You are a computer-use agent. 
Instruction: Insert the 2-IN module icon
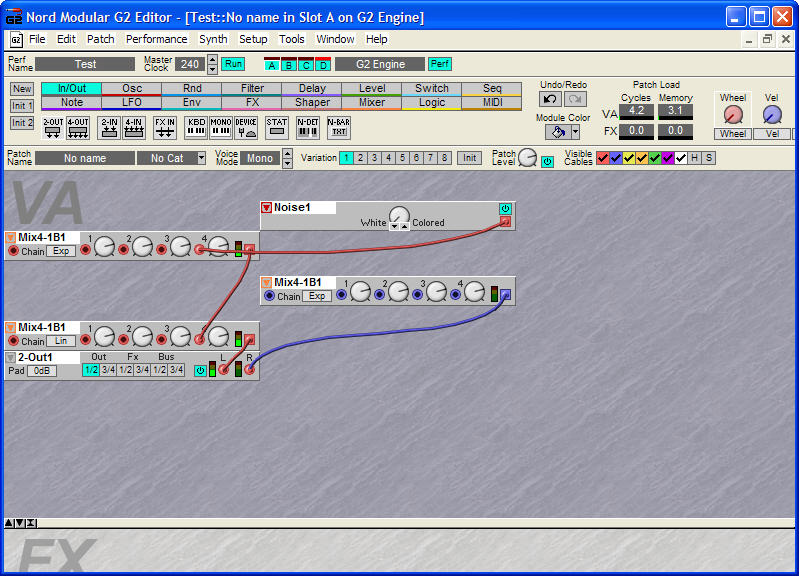coord(109,127)
